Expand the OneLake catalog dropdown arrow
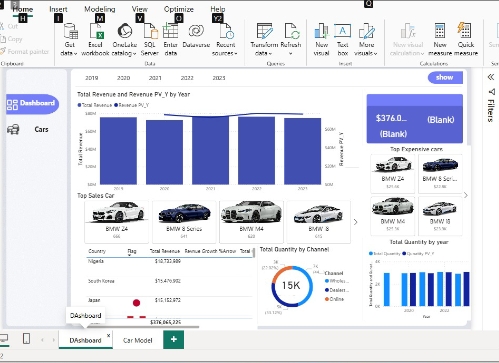The image size is (499, 363). 134,53
